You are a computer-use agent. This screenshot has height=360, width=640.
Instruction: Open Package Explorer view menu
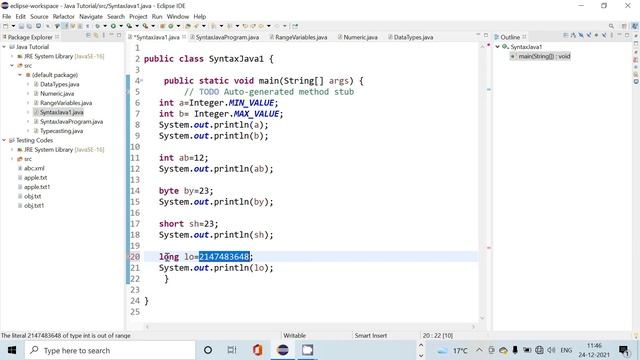(104, 36)
